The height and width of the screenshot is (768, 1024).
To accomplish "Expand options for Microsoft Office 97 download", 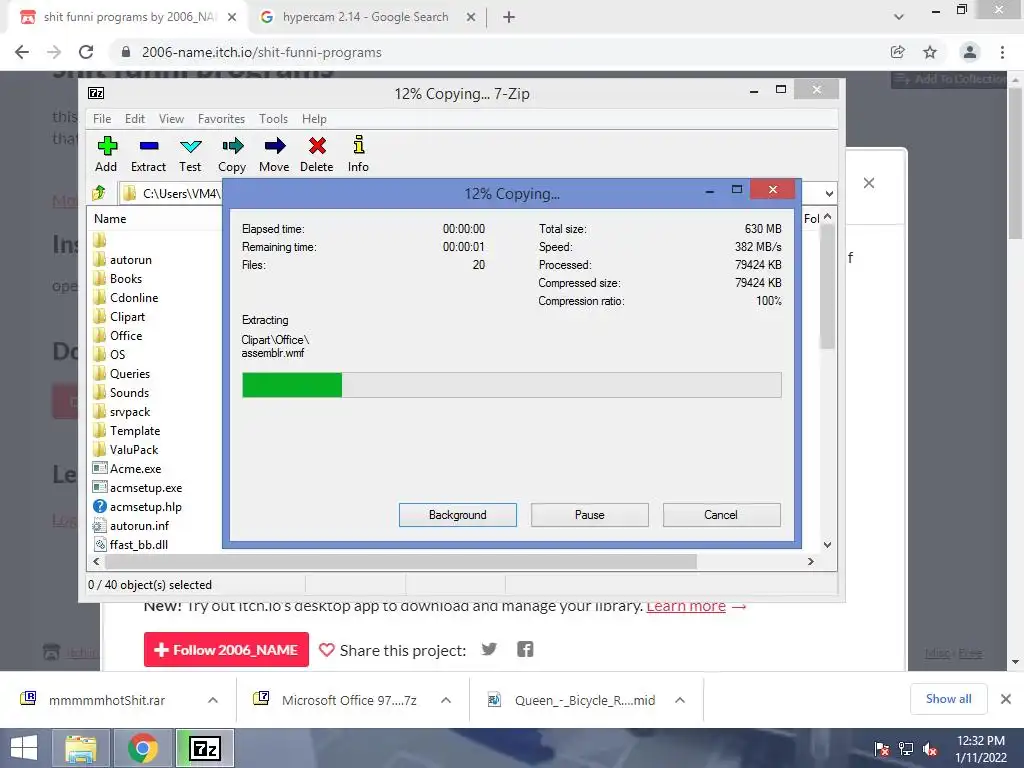I will pyautogui.click(x=446, y=700).
